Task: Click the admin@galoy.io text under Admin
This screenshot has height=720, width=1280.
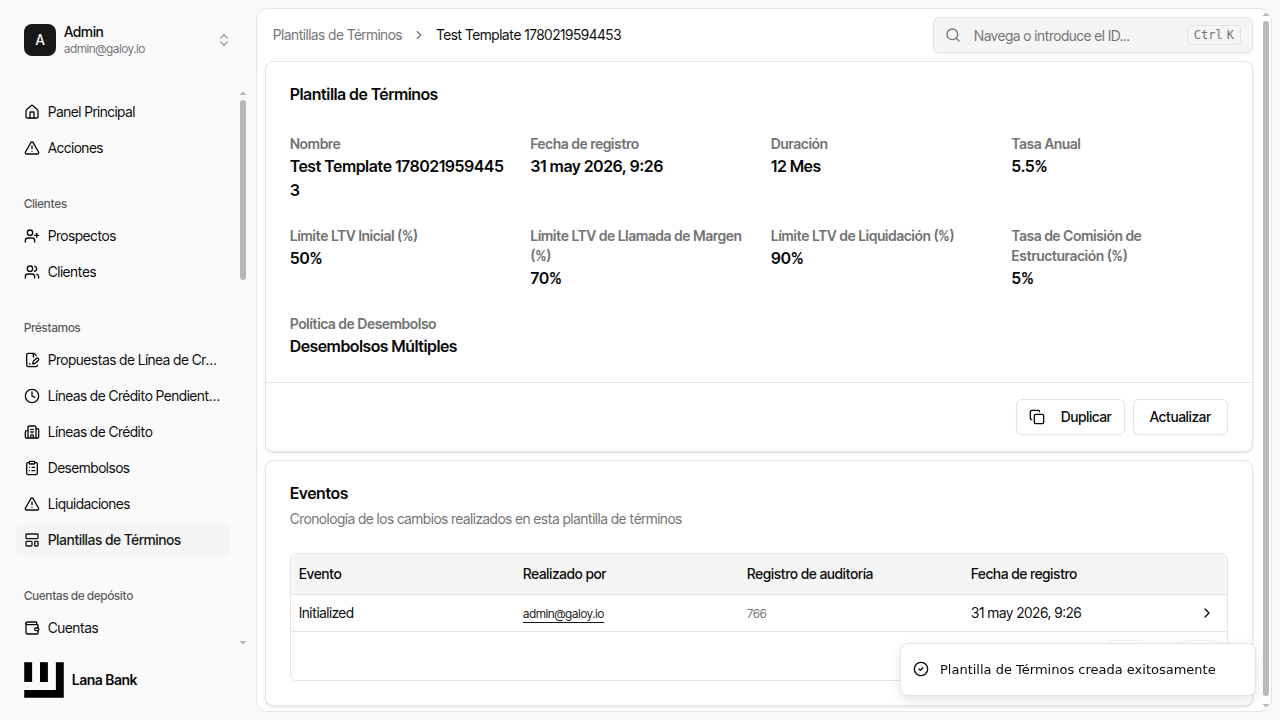Action: point(105,49)
